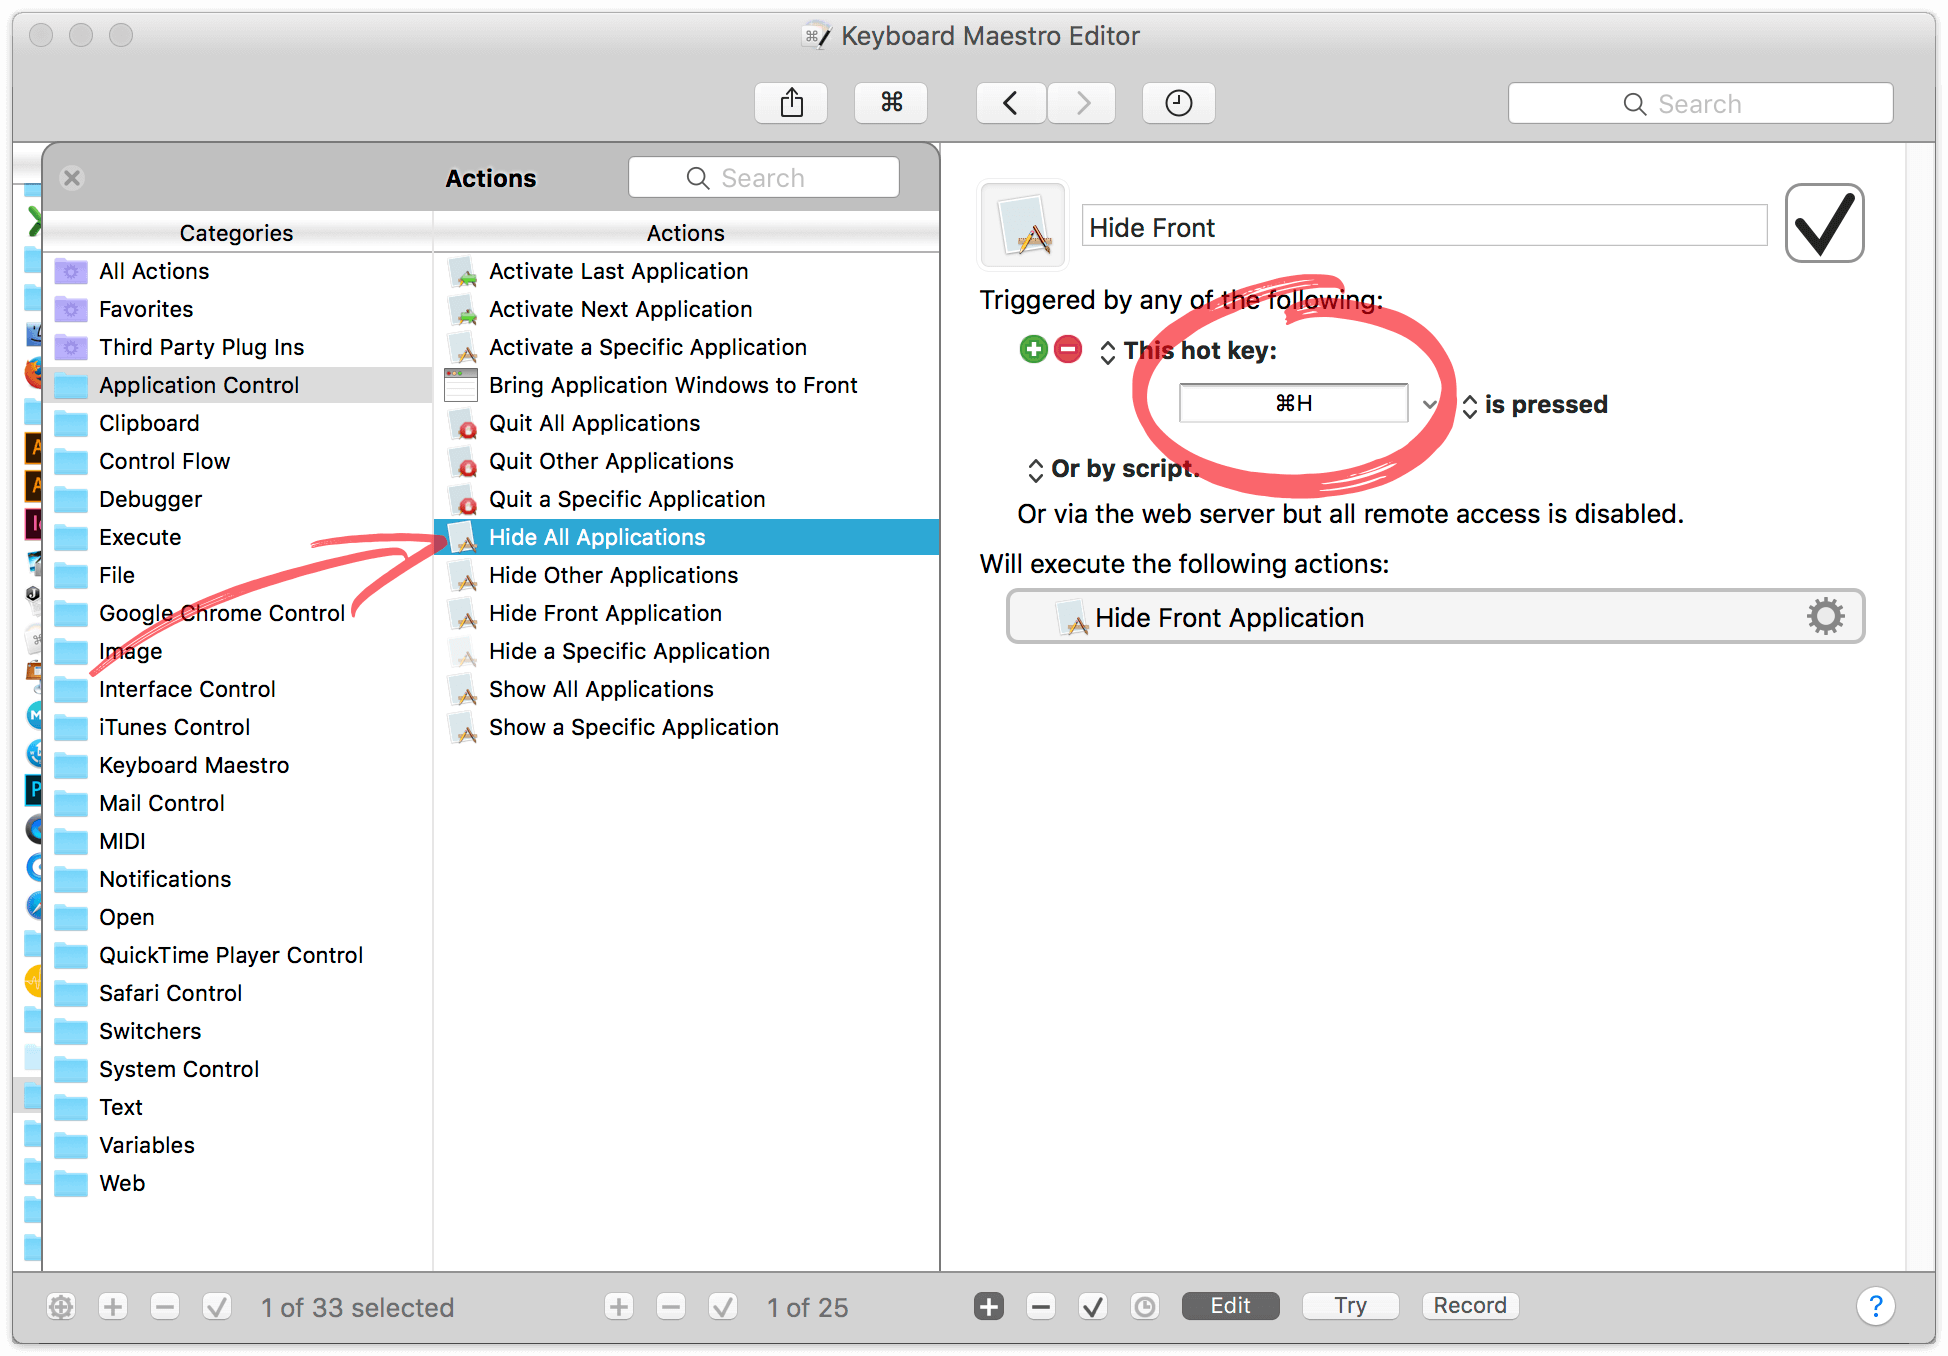Select Bring Application Windows to Front action
This screenshot has width=1948, height=1356.
point(687,385)
